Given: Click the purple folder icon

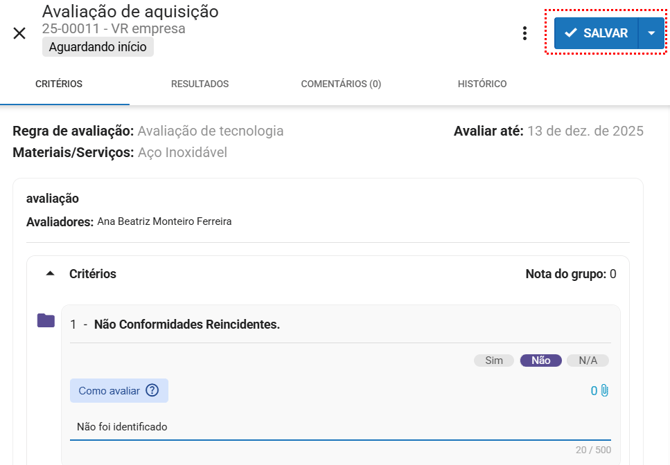Looking at the screenshot, I should click(x=46, y=321).
